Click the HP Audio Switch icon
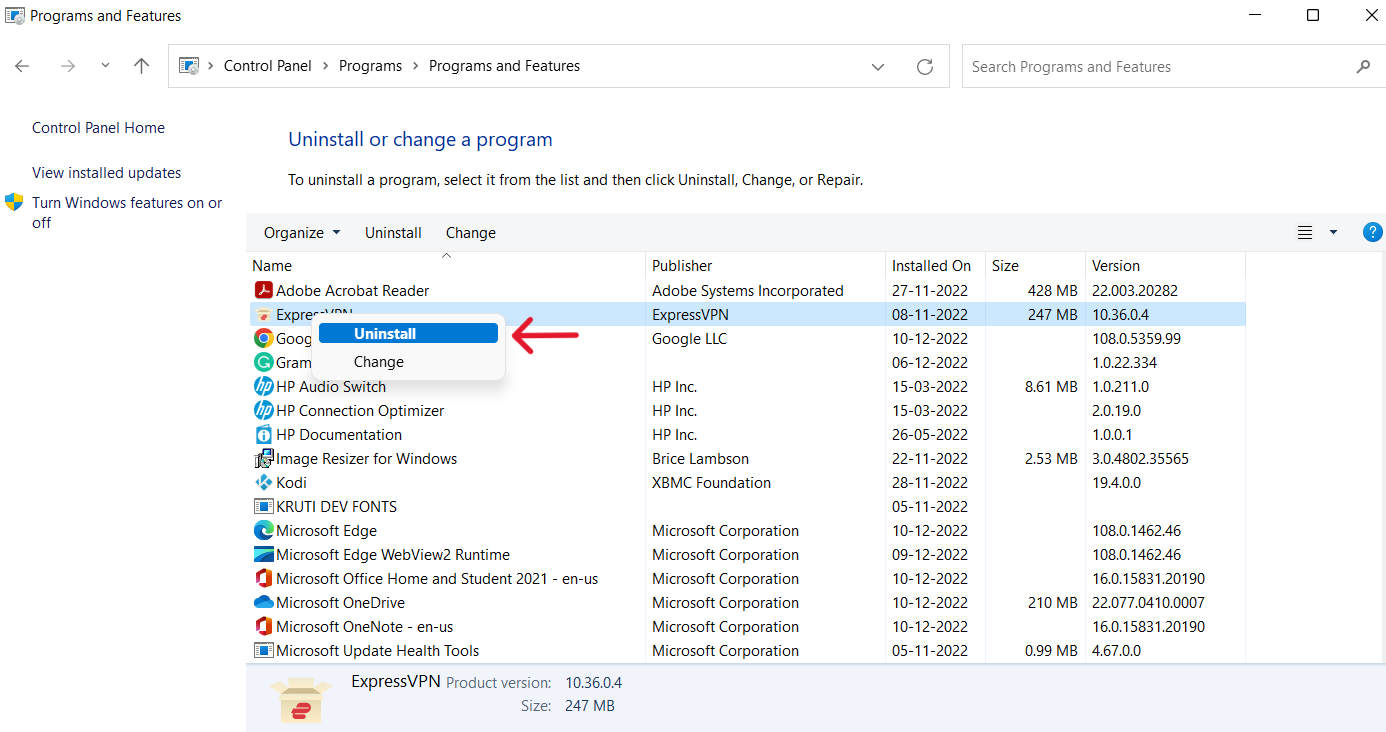The image size is (1386, 732). tap(263, 387)
